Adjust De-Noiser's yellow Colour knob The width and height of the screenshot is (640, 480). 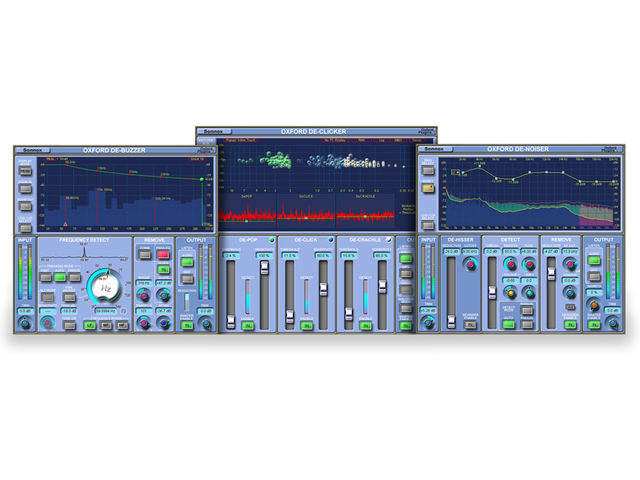pyautogui.click(x=511, y=293)
